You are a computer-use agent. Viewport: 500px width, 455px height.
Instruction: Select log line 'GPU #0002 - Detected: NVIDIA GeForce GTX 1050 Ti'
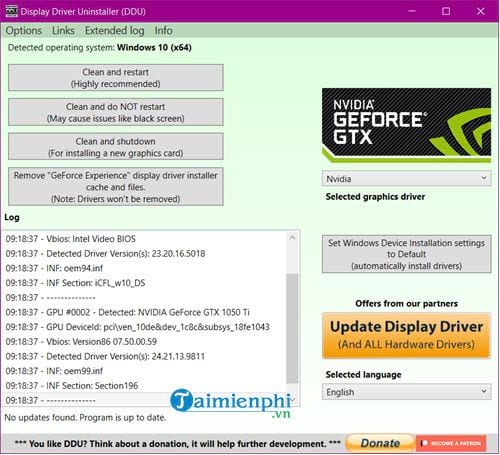click(127, 312)
